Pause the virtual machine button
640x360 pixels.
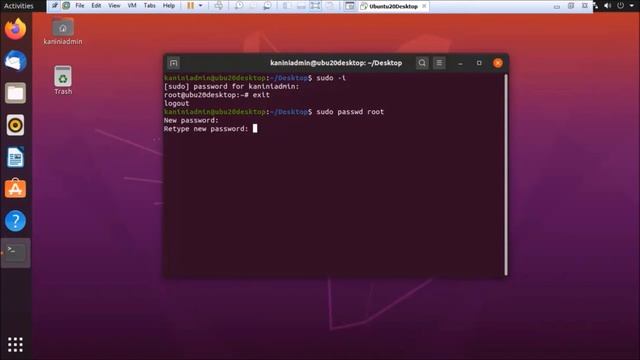point(190,6)
